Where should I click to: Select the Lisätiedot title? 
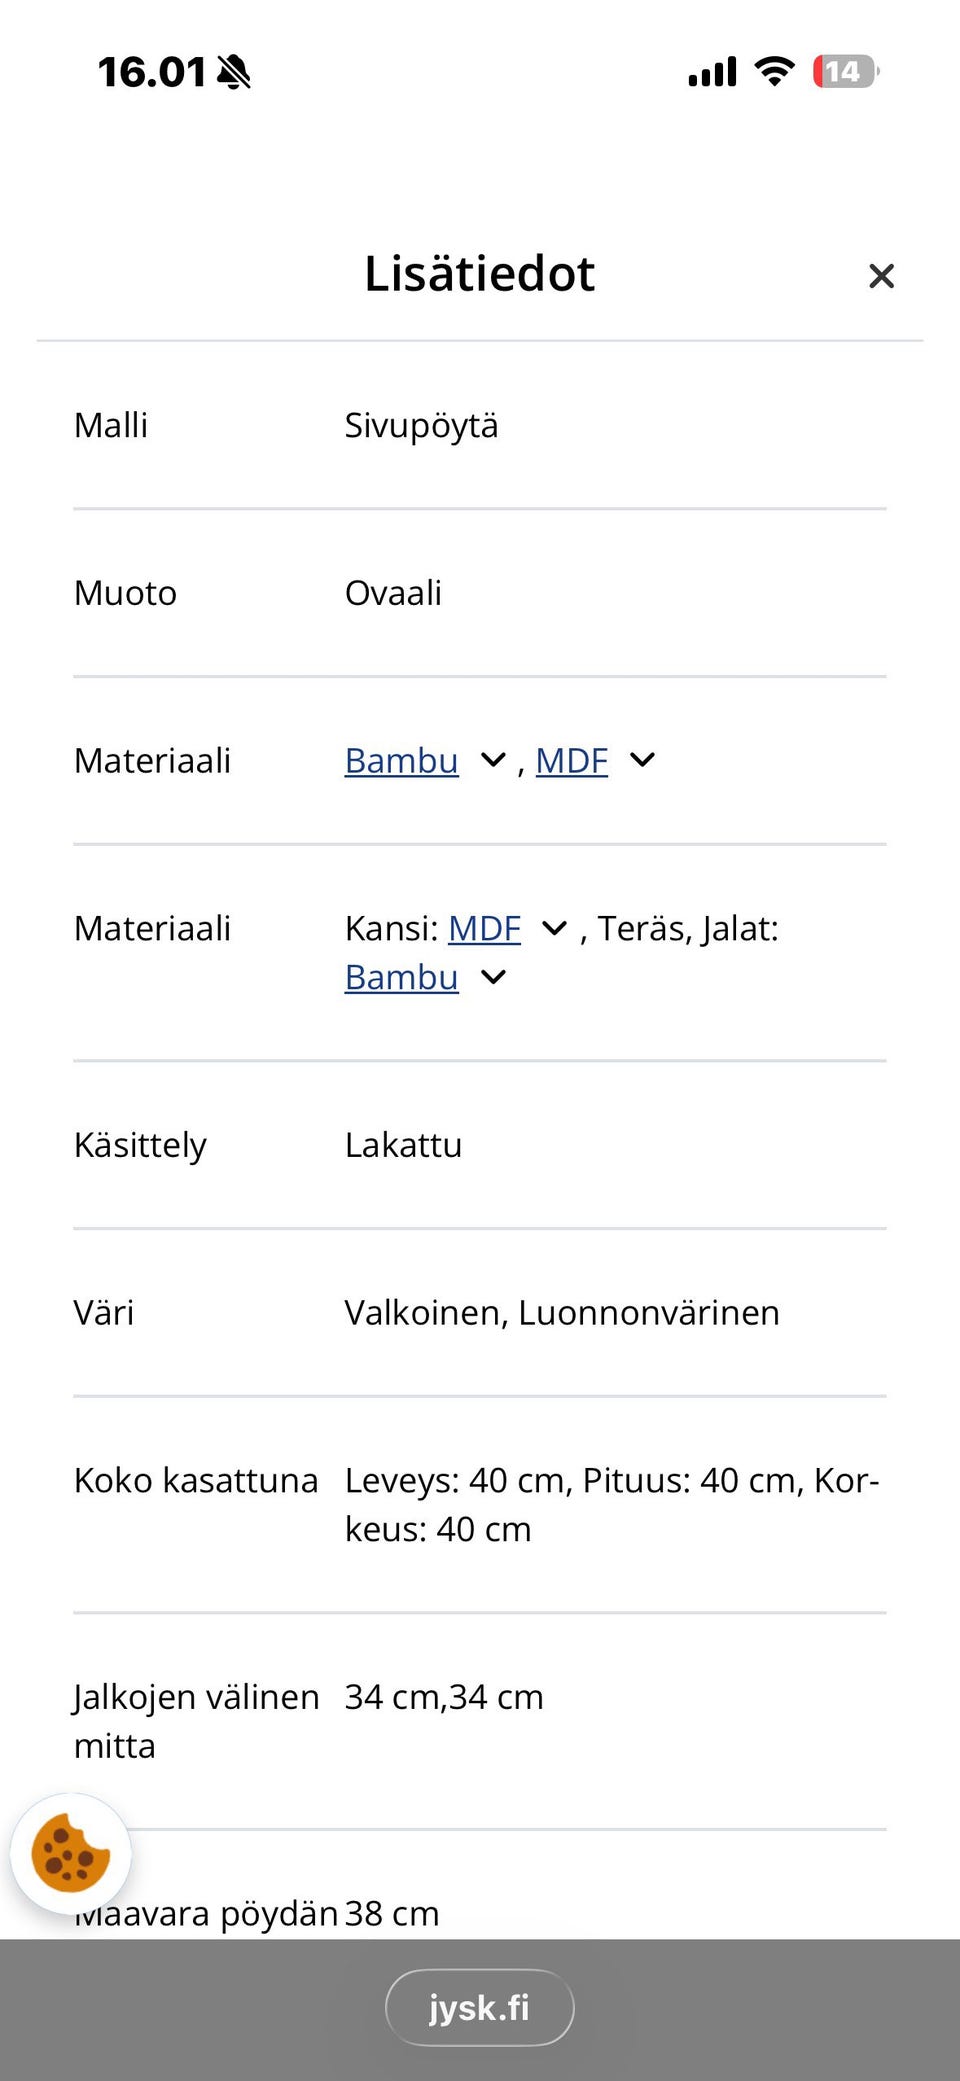(x=479, y=273)
